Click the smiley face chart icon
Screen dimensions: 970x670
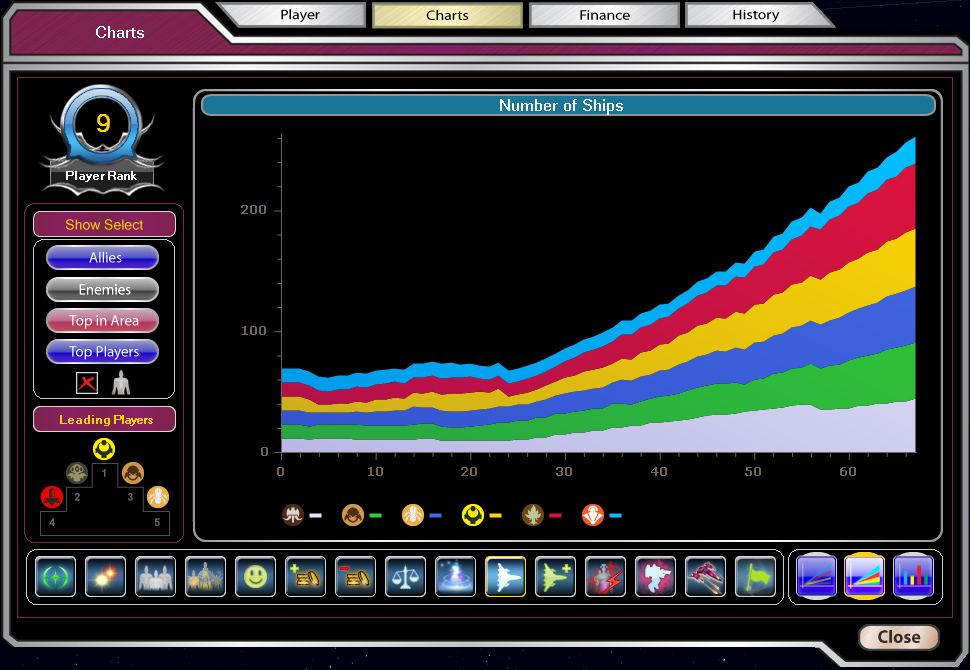[255, 577]
